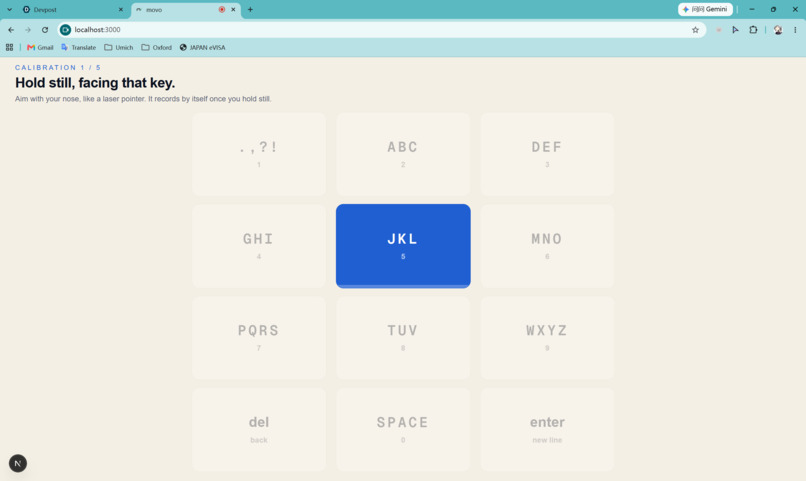
Task: Close the Devpost tab
Action: pos(121,9)
